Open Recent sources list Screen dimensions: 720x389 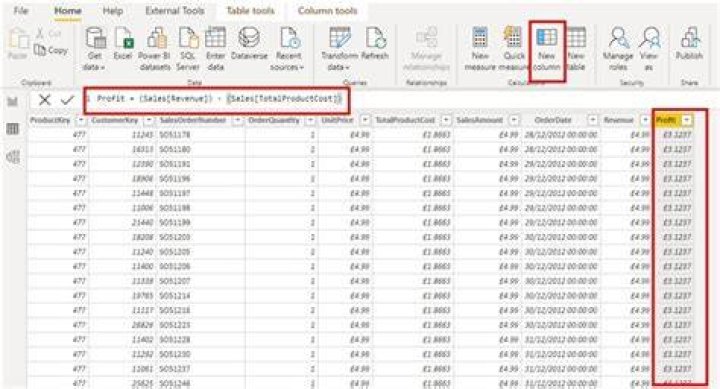[288, 49]
